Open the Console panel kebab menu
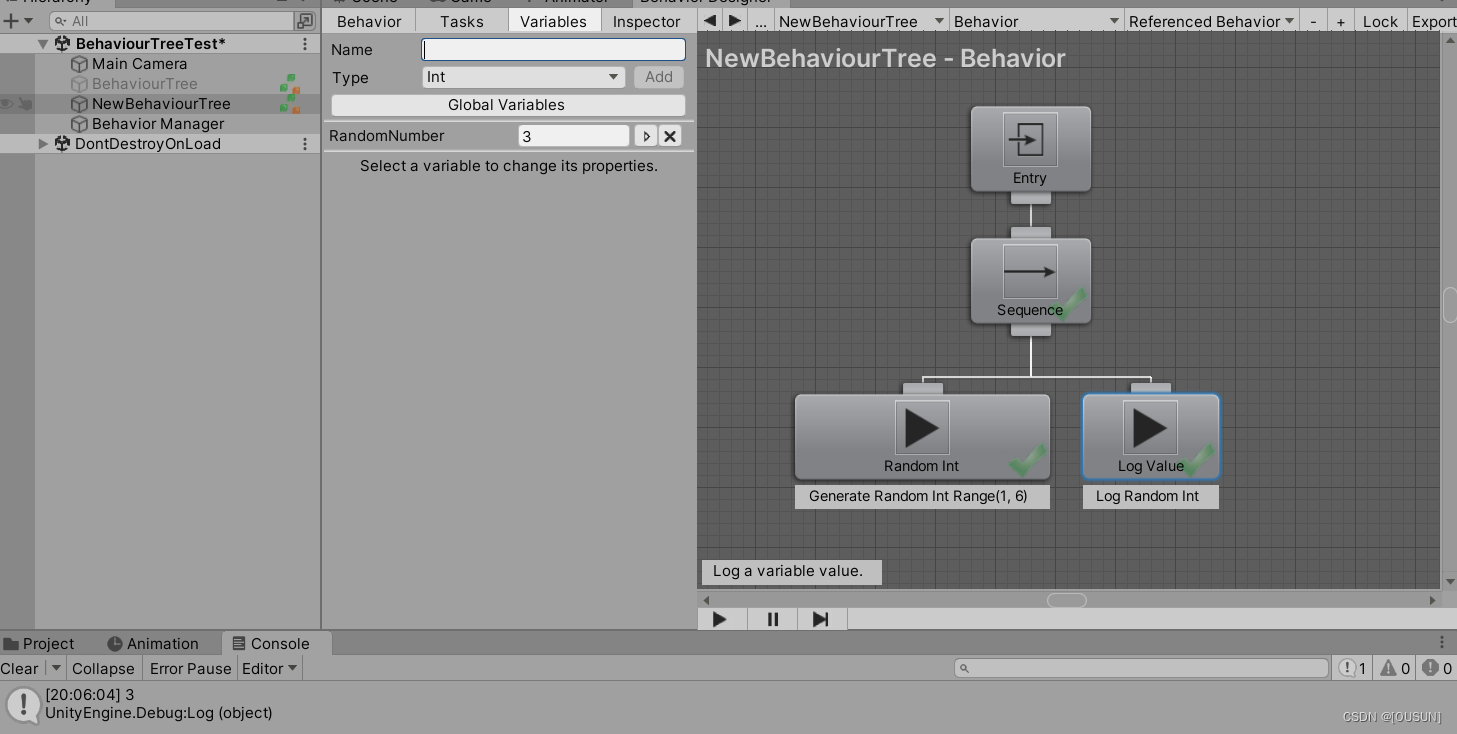This screenshot has width=1457, height=734. click(1442, 642)
